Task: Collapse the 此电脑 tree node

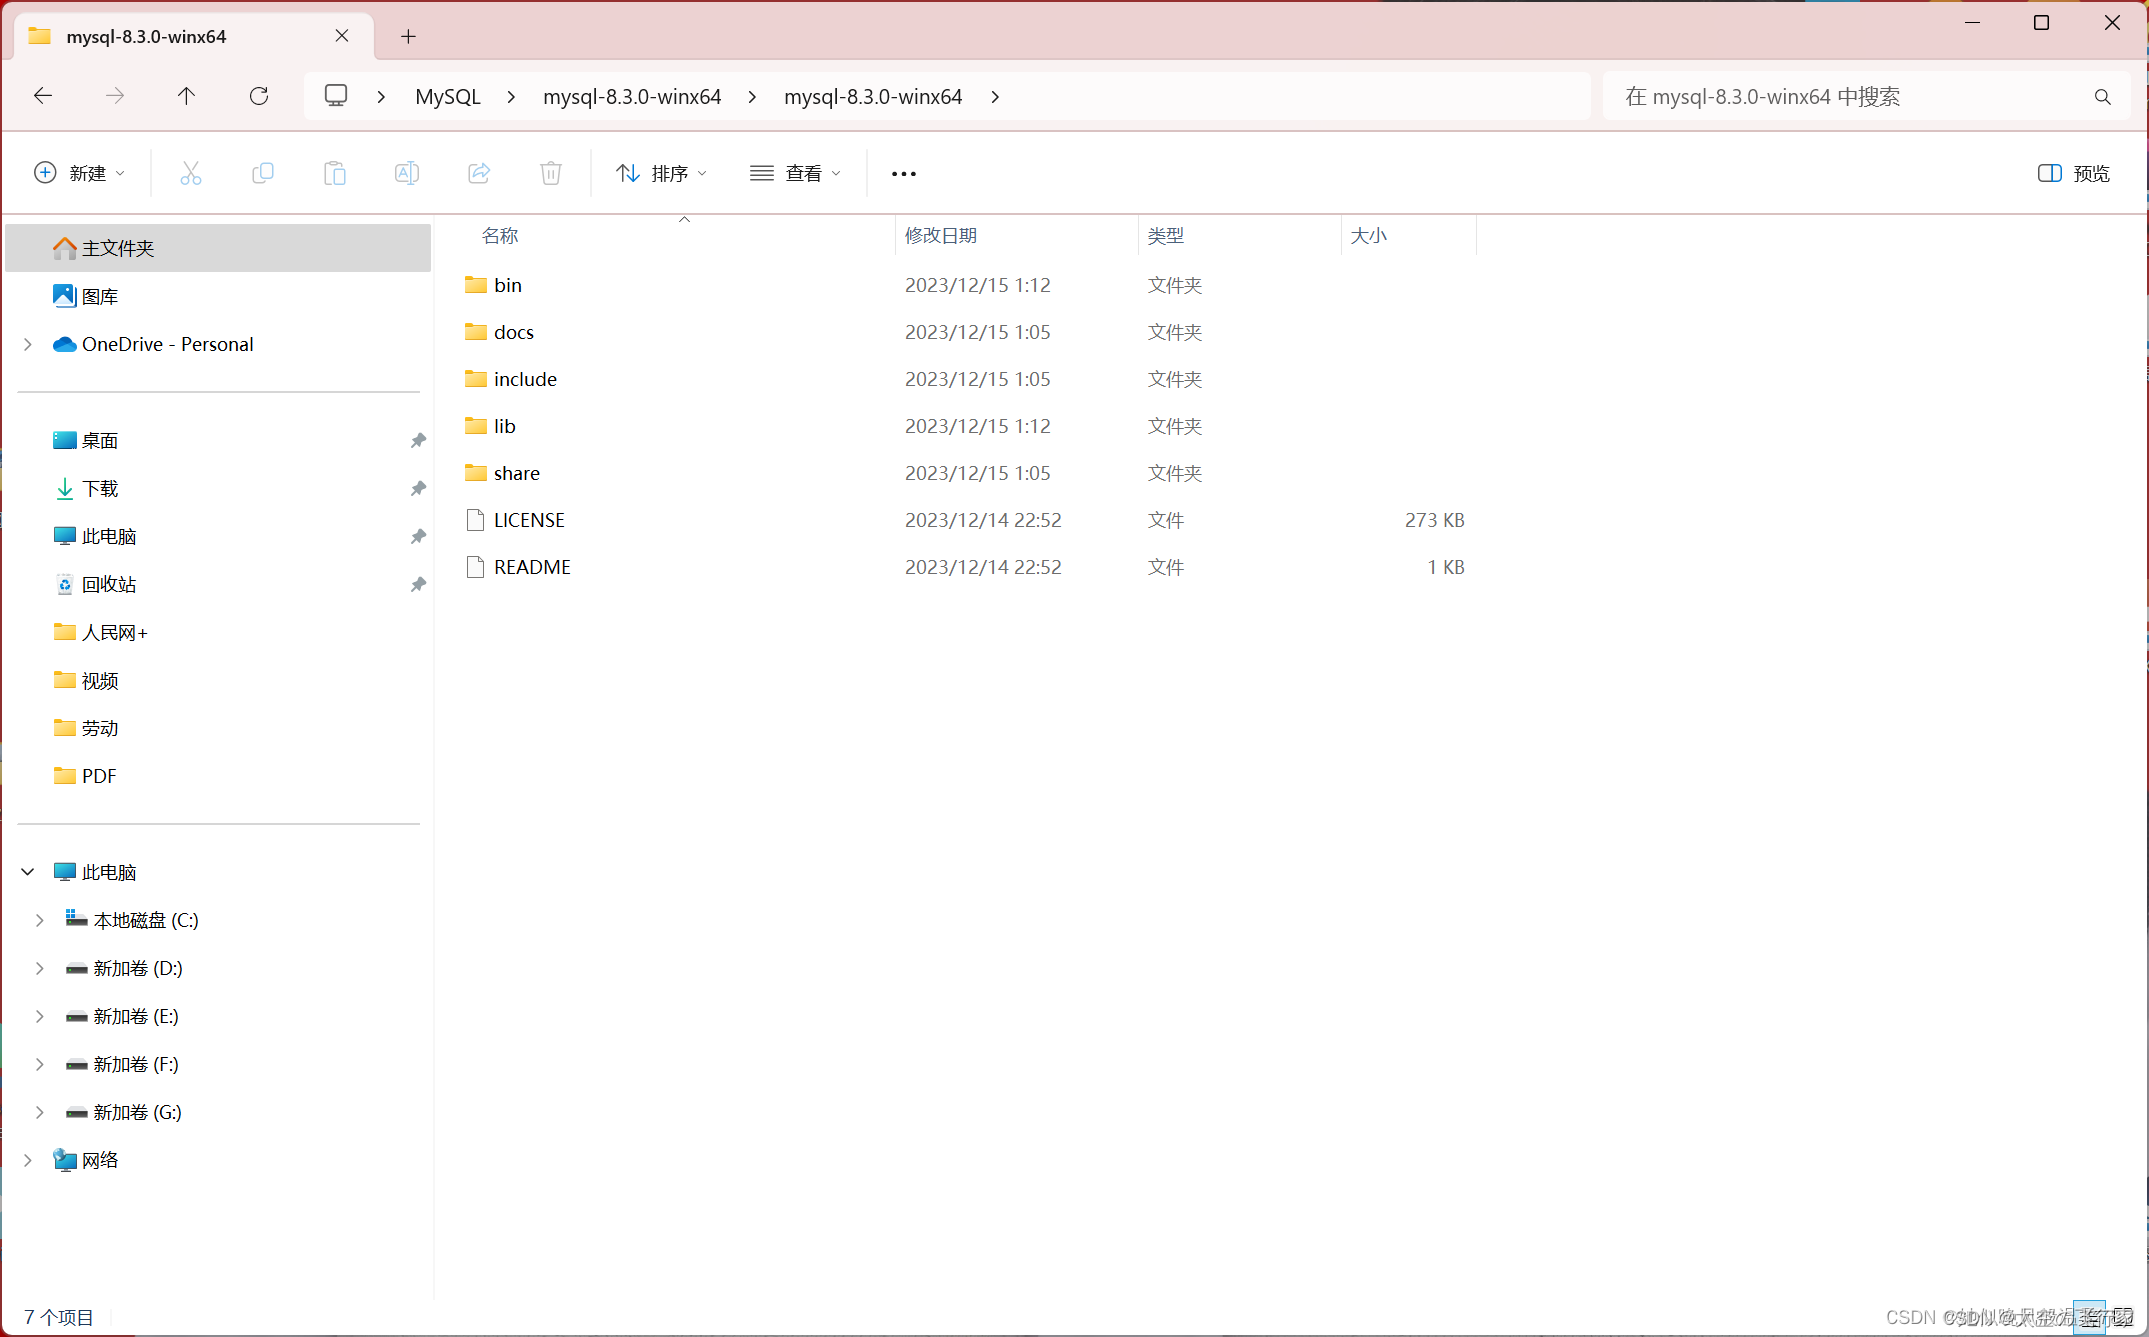Action: click(x=28, y=872)
